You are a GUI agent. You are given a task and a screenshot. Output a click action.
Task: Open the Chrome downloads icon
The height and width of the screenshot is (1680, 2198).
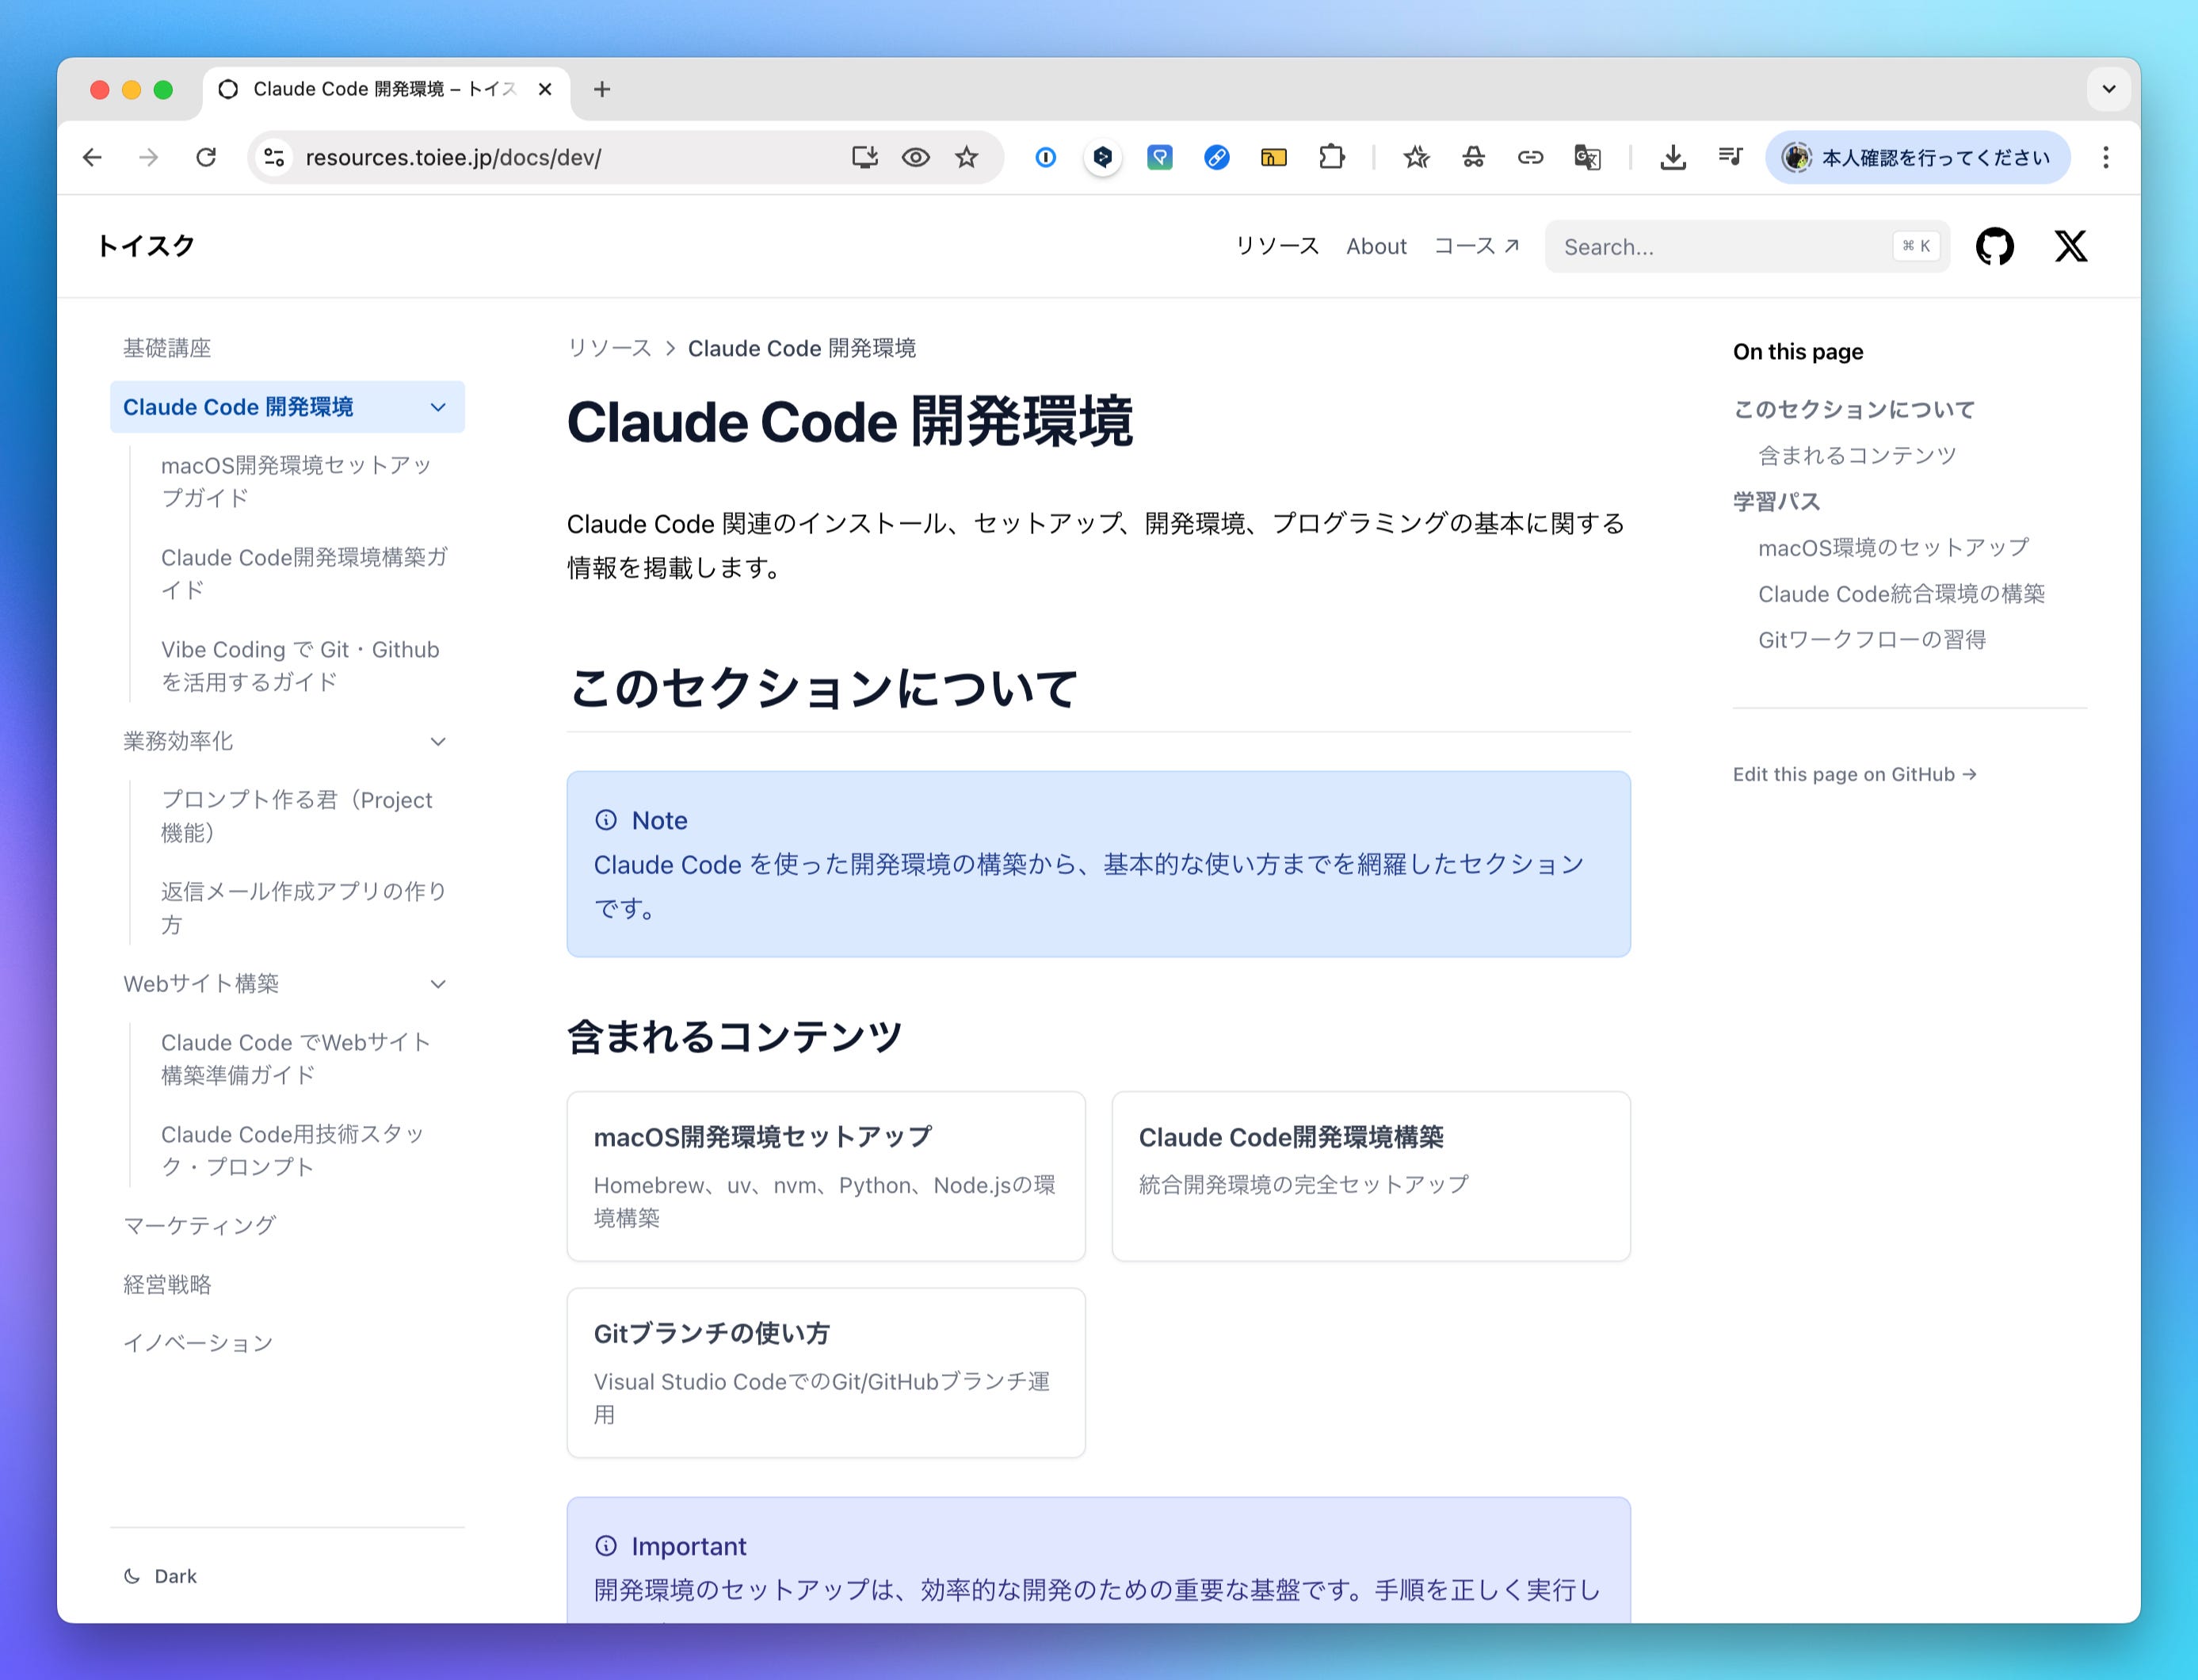click(x=1672, y=157)
